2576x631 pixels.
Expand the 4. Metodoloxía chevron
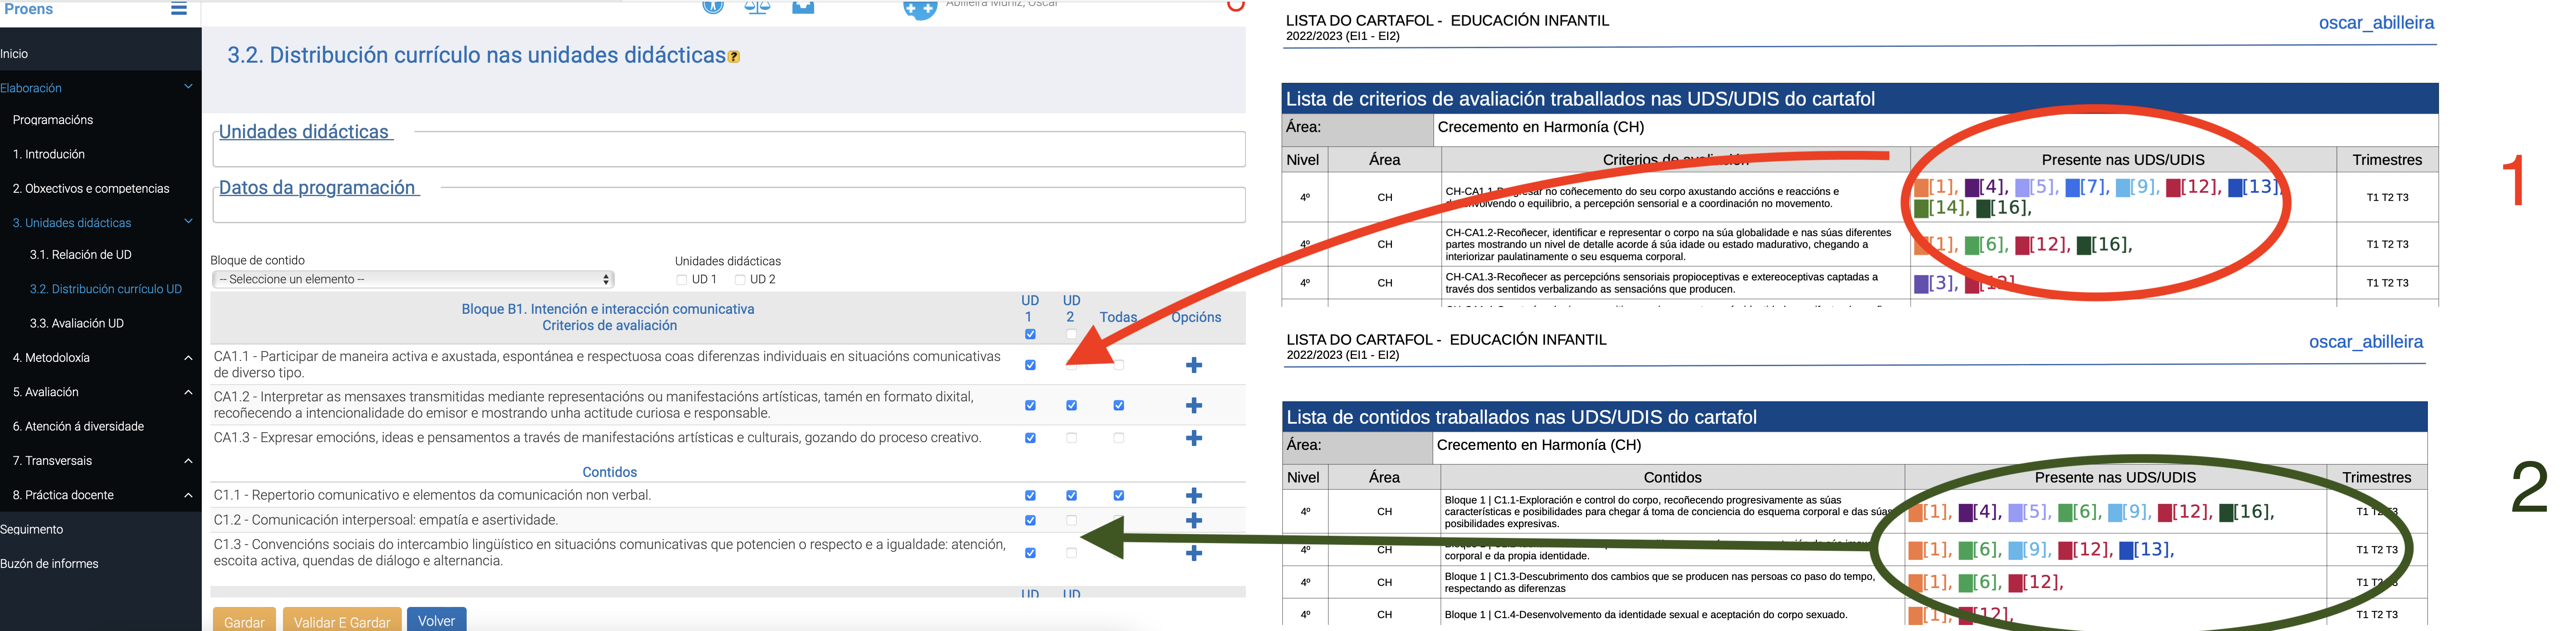click(188, 357)
